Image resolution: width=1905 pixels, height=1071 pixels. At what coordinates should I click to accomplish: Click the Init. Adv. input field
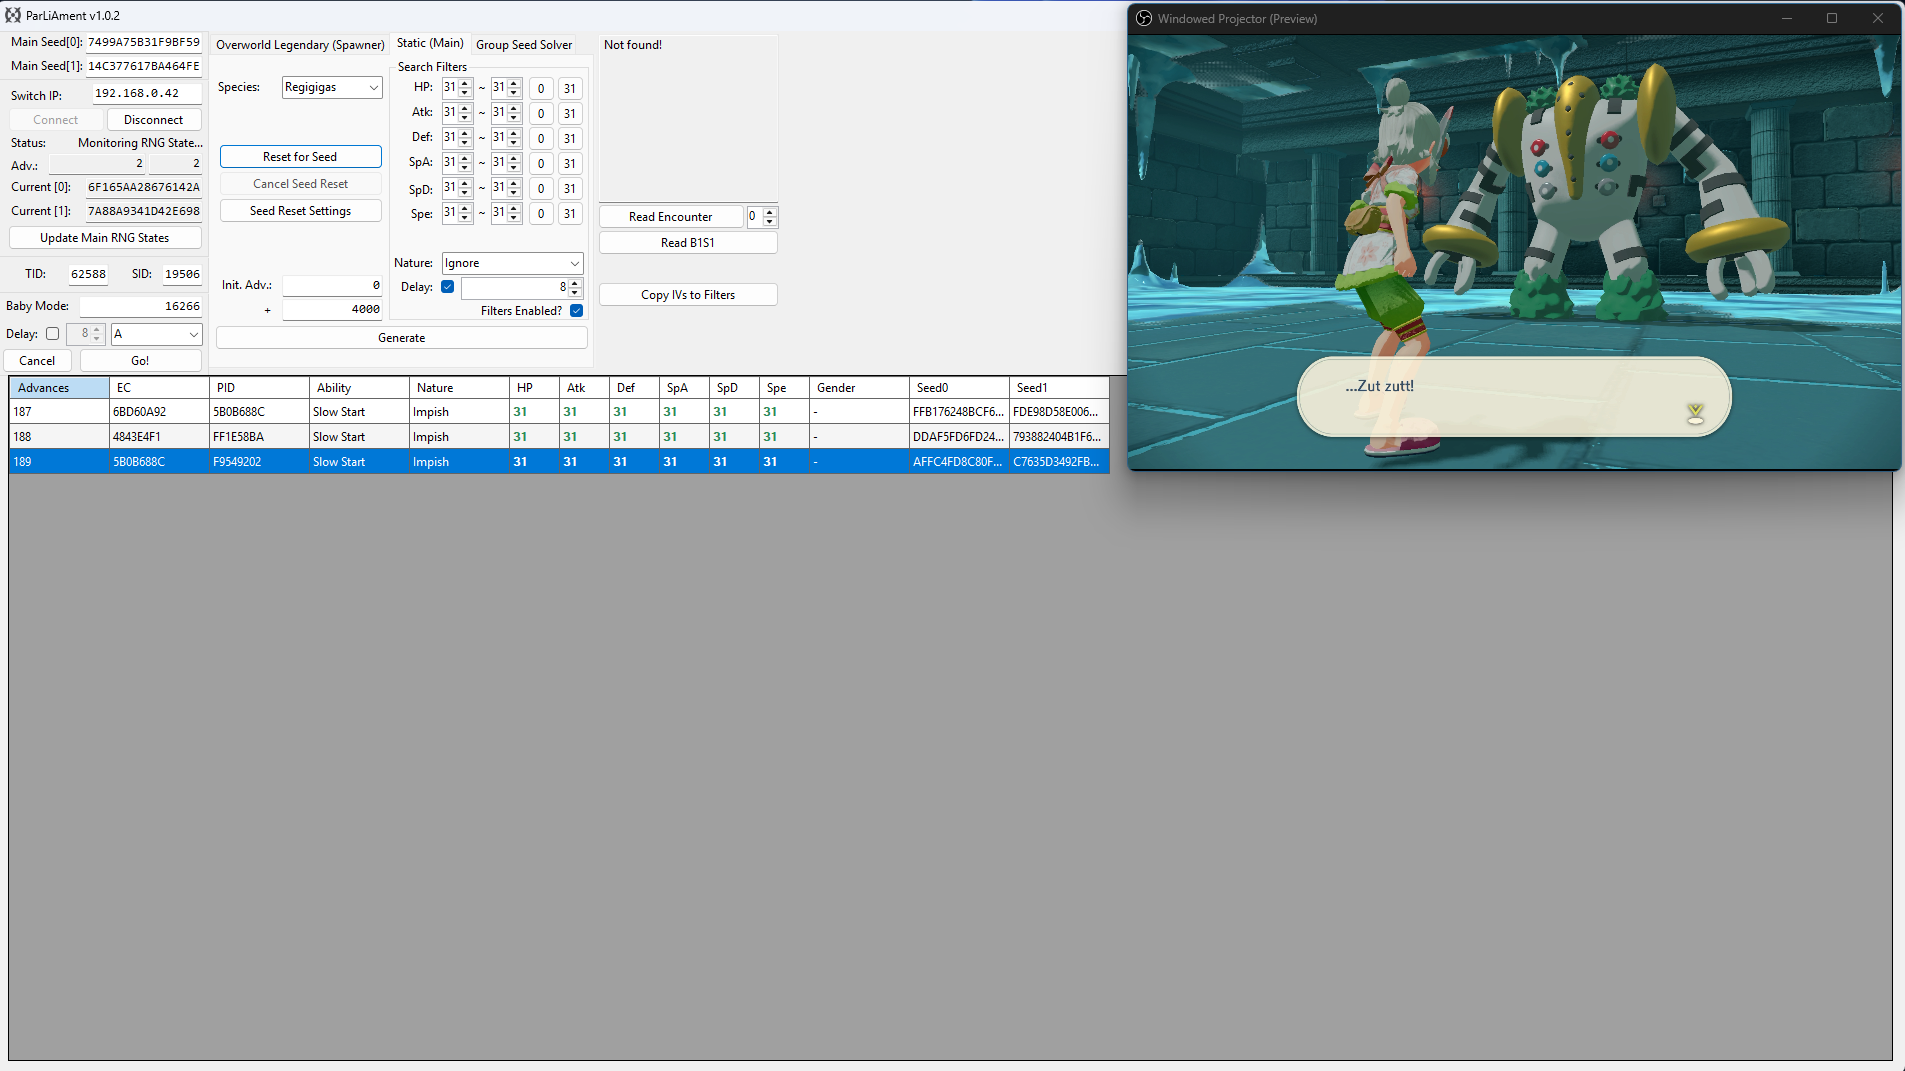point(332,286)
